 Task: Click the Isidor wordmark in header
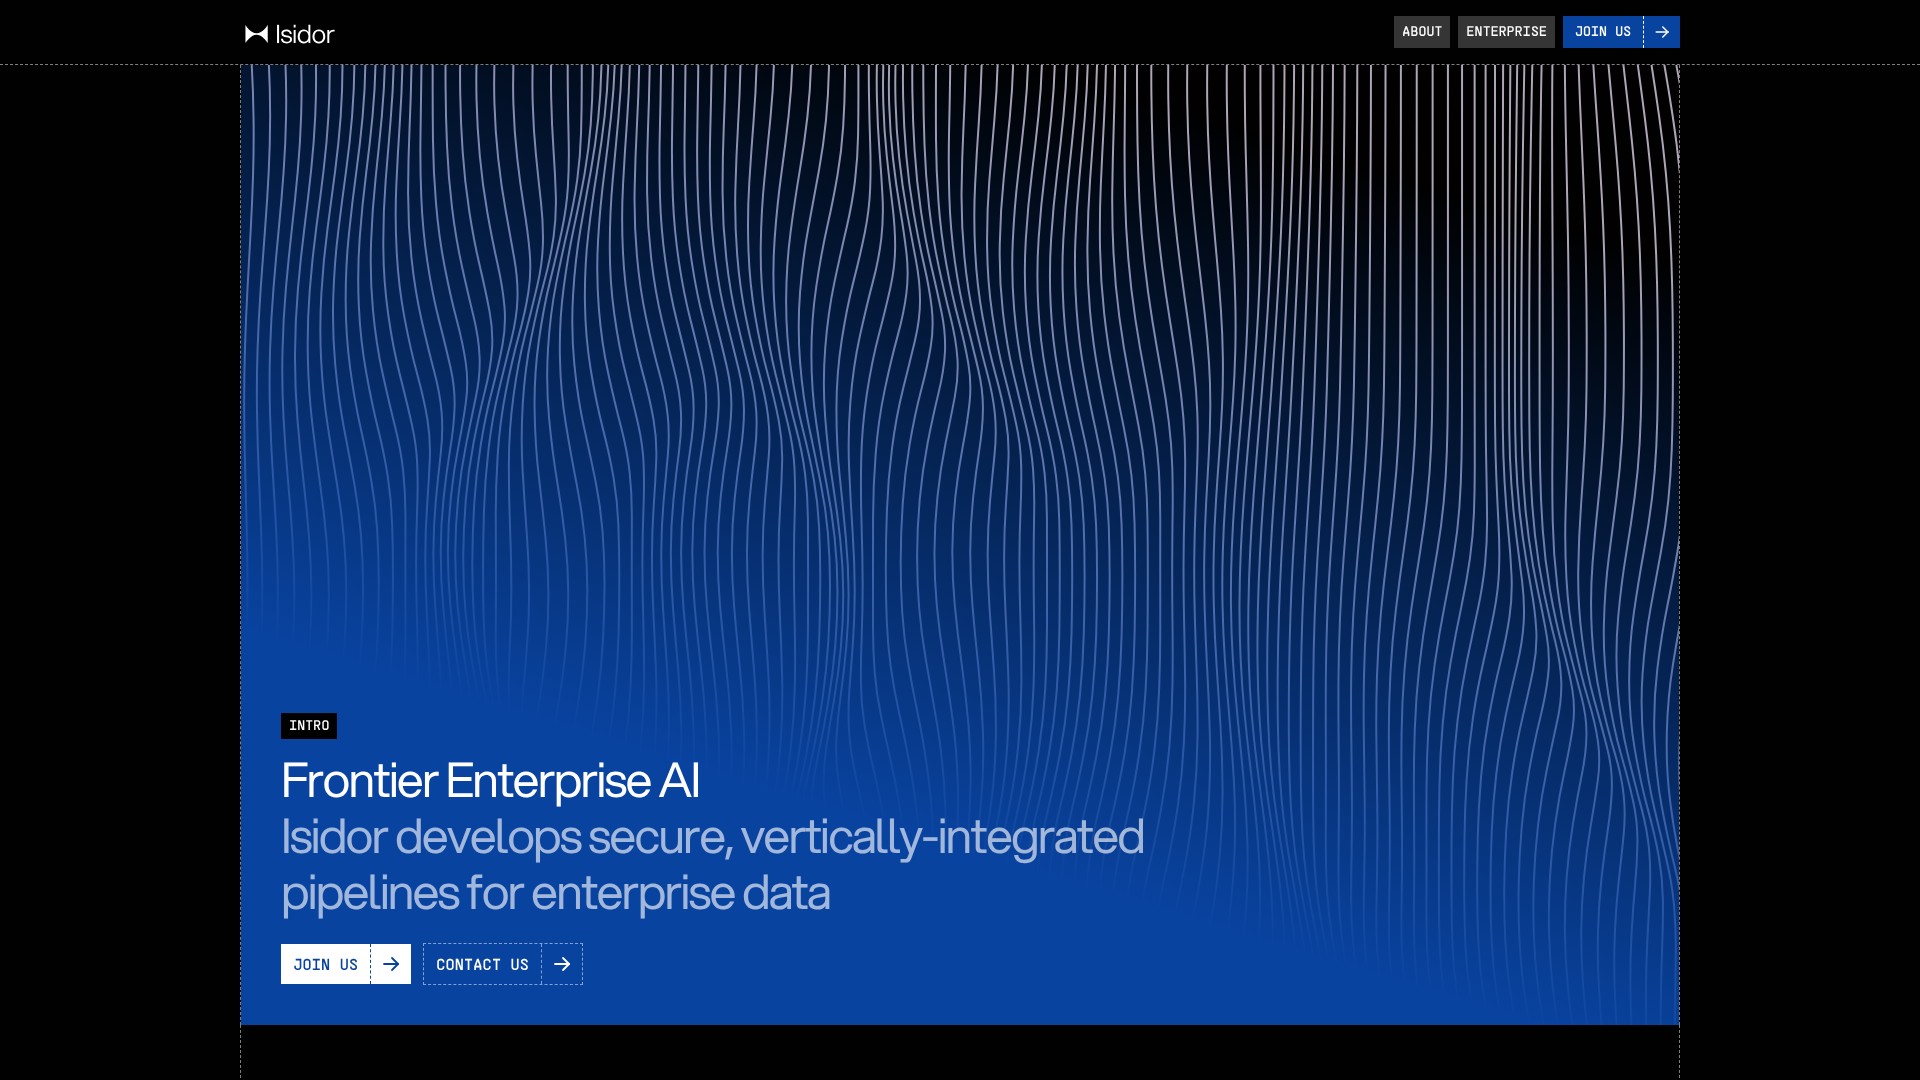click(x=305, y=34)
